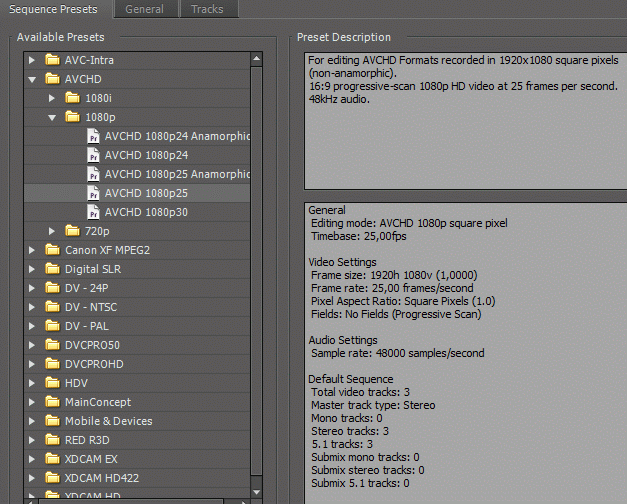Image resolution: width=627 pixels, height=504 pixels.
Task: Click the DV - PAL folder icon
Action: tap(52, 326)
